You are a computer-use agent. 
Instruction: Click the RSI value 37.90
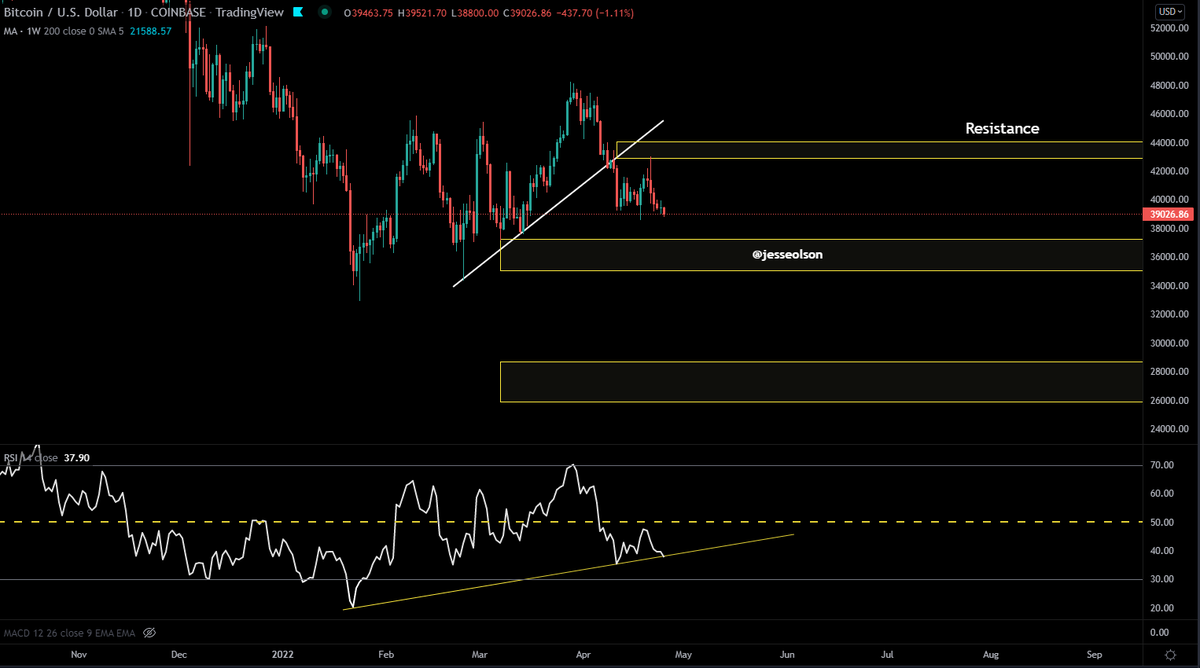(76, 458)
